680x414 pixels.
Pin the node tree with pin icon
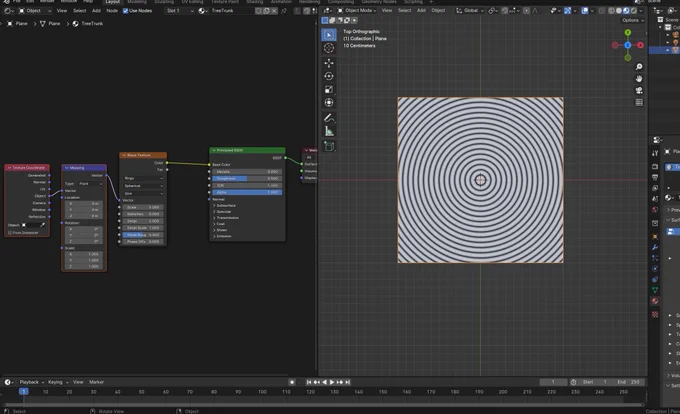coord(284,11)
